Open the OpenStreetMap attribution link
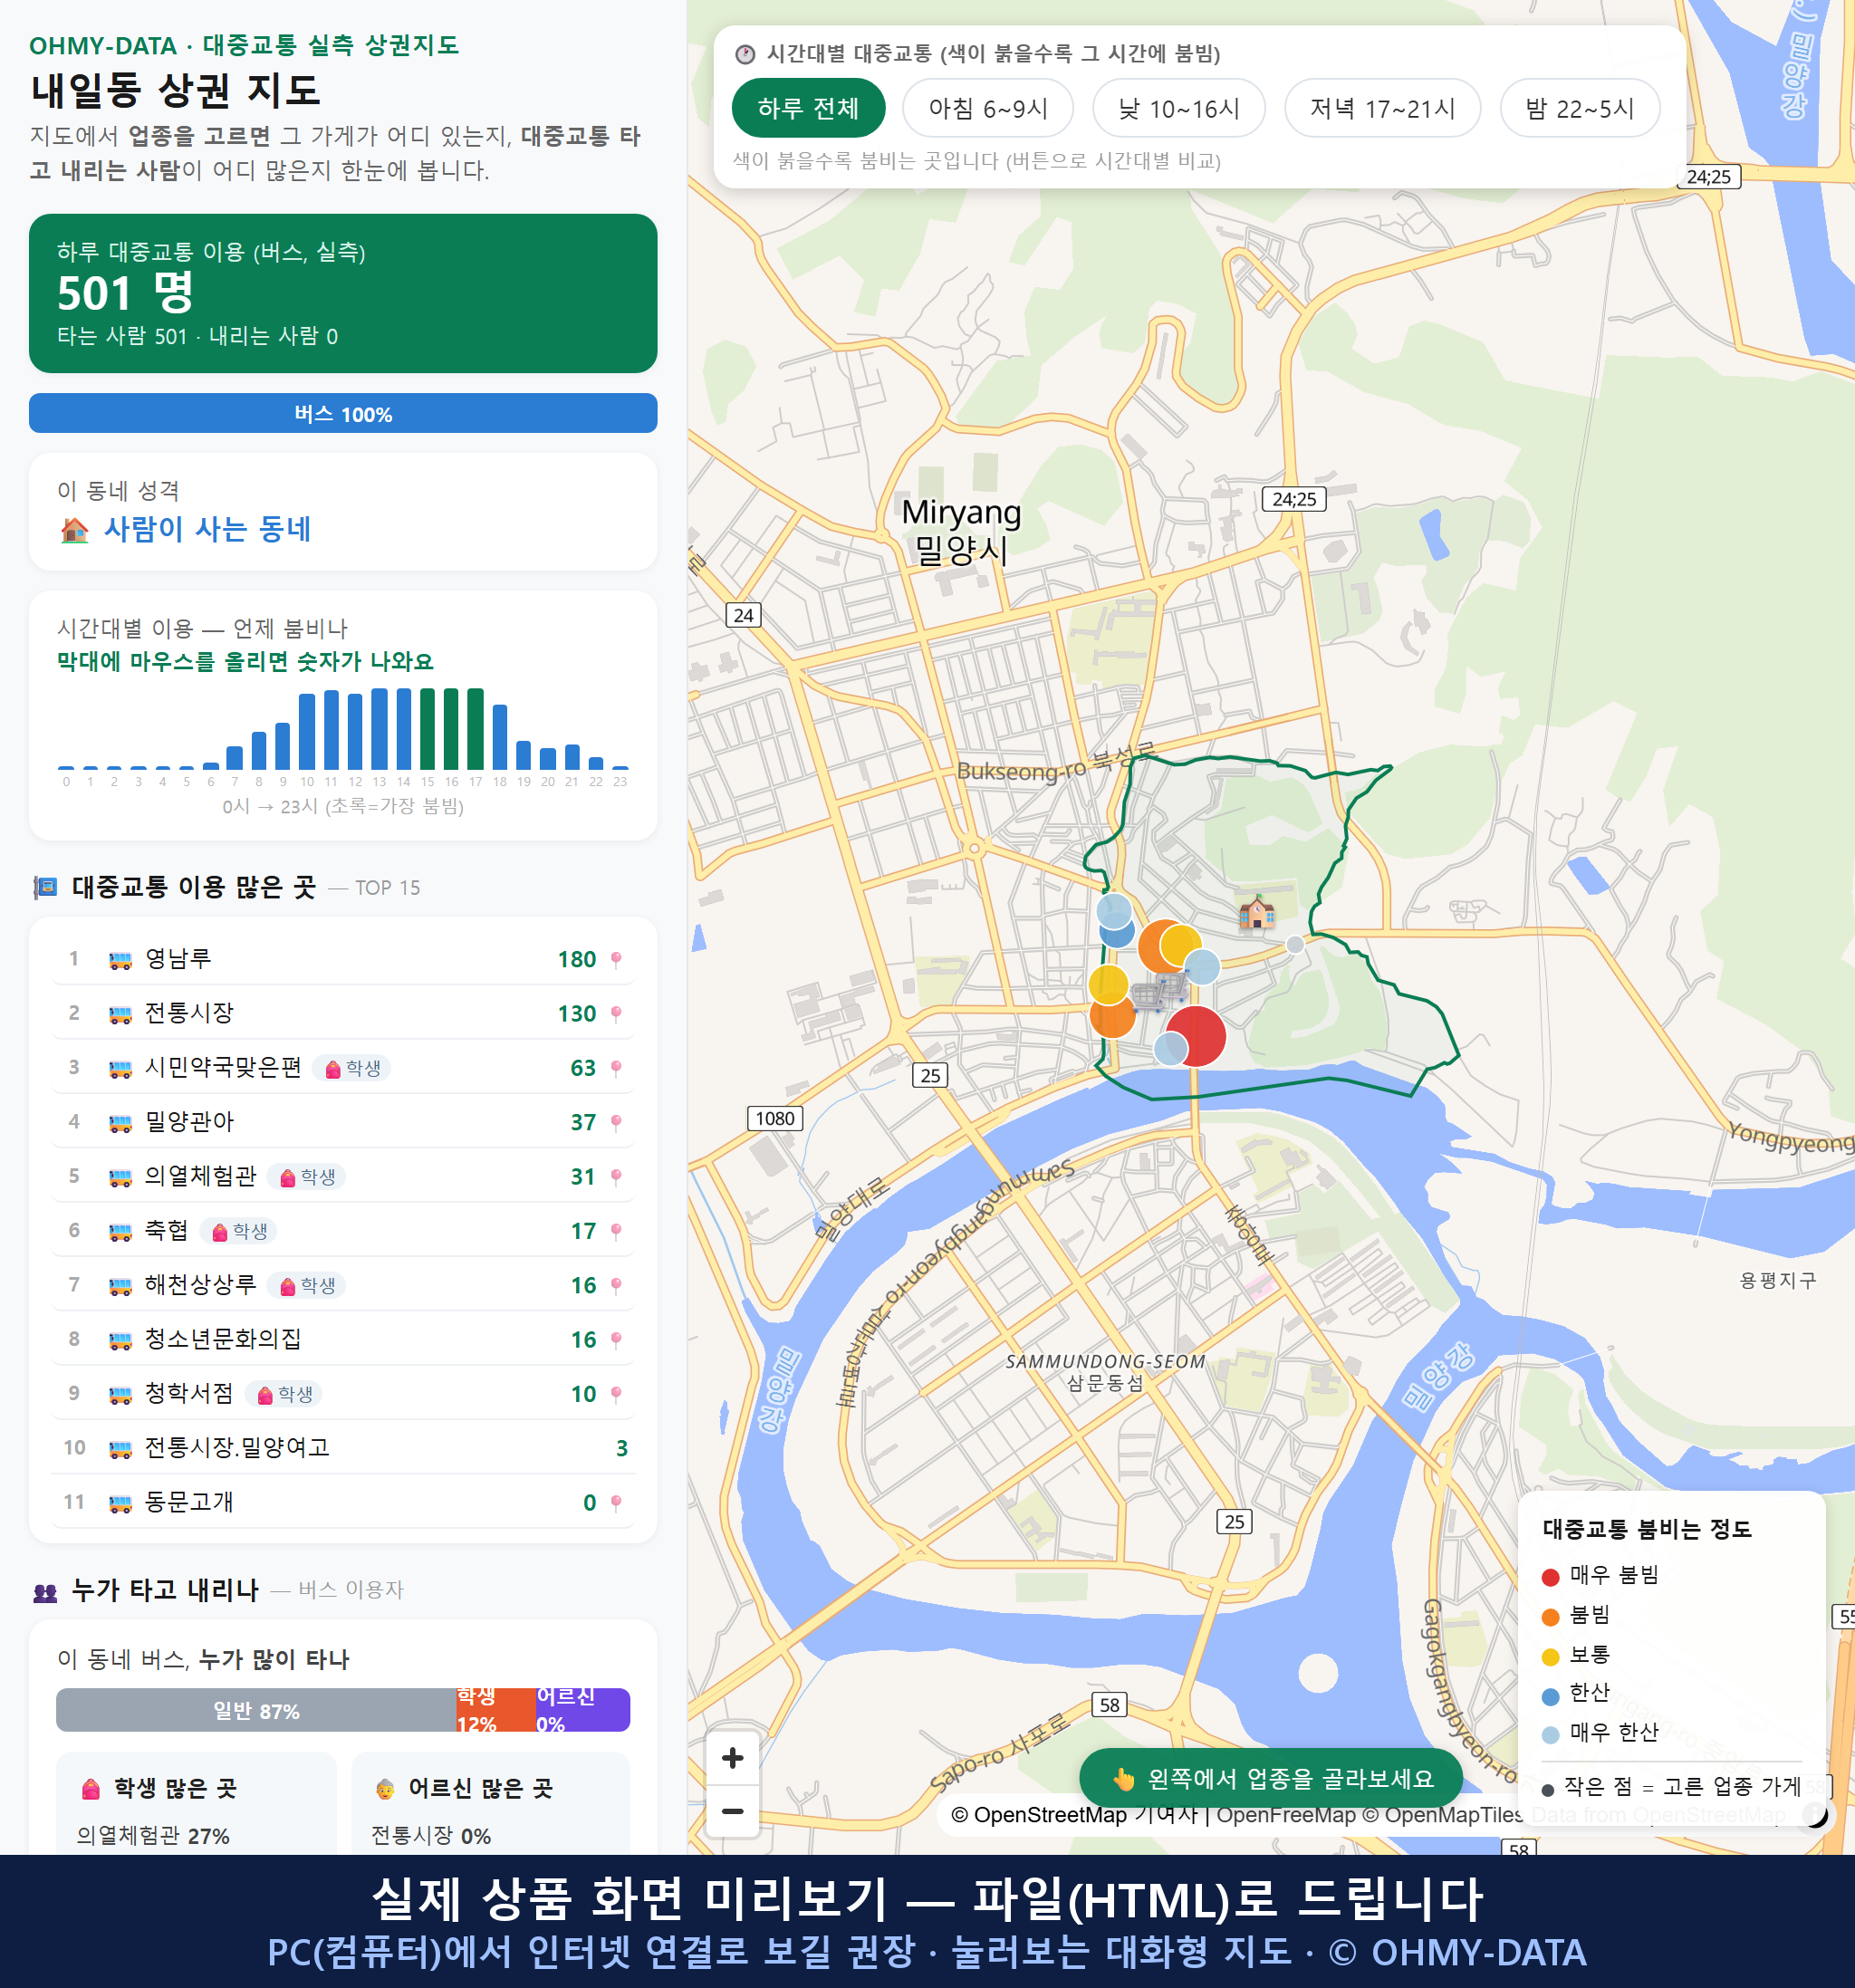 coord(1038,1814)
